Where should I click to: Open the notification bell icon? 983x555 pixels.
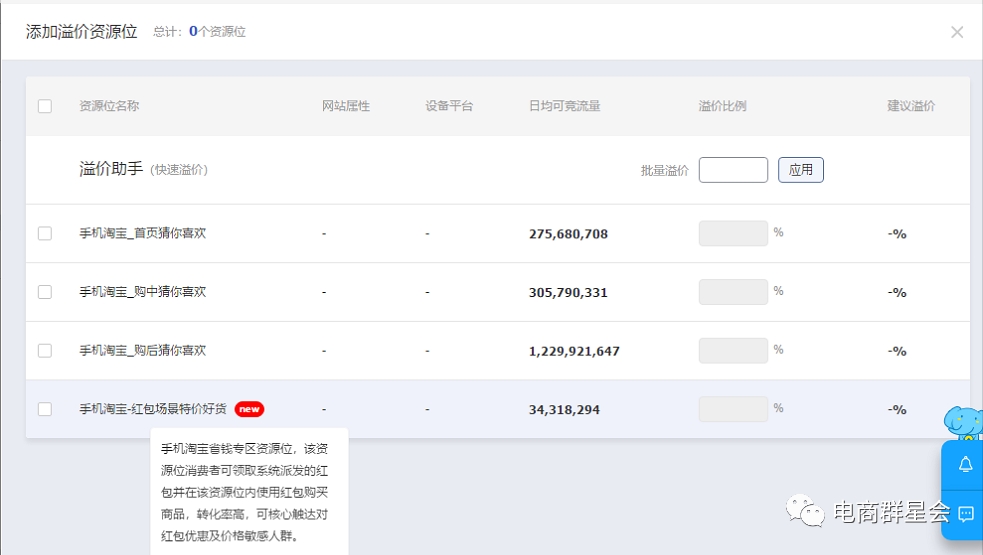pyautogui.click(x=965, y=465)
